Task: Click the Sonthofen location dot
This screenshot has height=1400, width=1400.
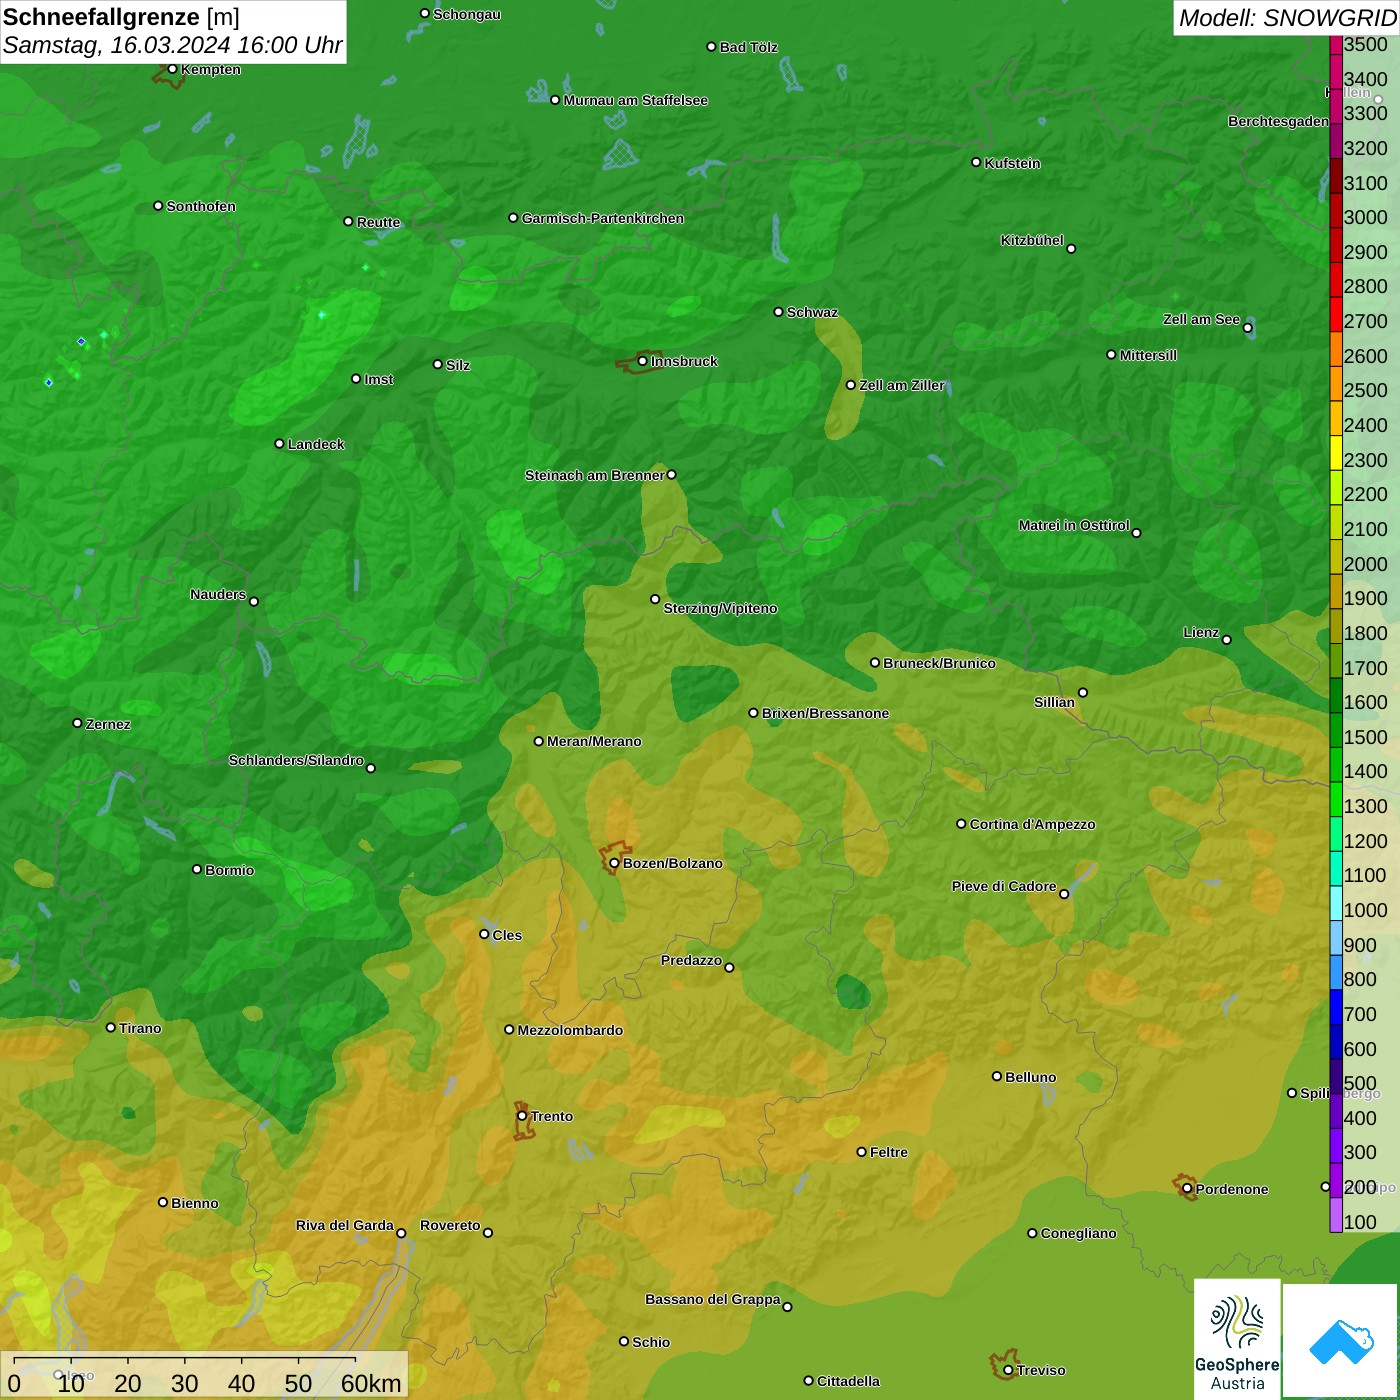Action: [x=158, y=205]
